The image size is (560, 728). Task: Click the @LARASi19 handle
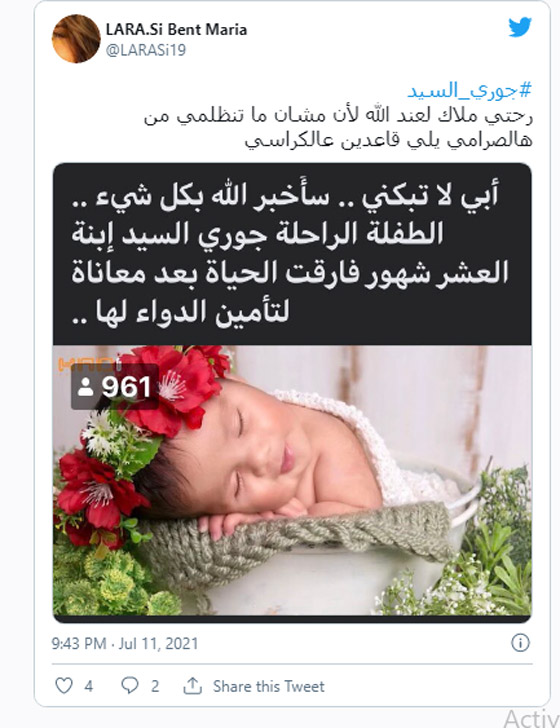point(146,50)
